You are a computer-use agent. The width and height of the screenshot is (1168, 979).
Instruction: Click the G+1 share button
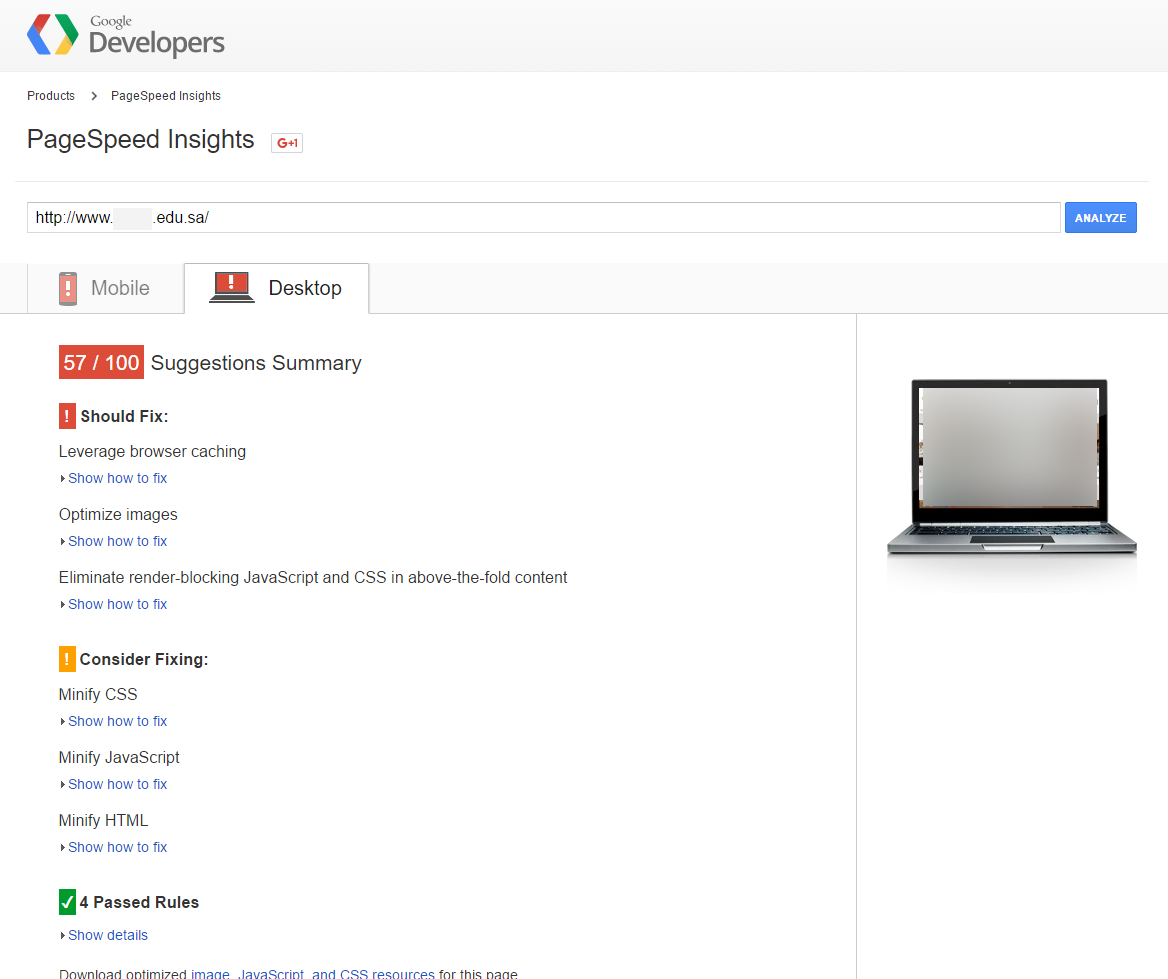(287, 143)
